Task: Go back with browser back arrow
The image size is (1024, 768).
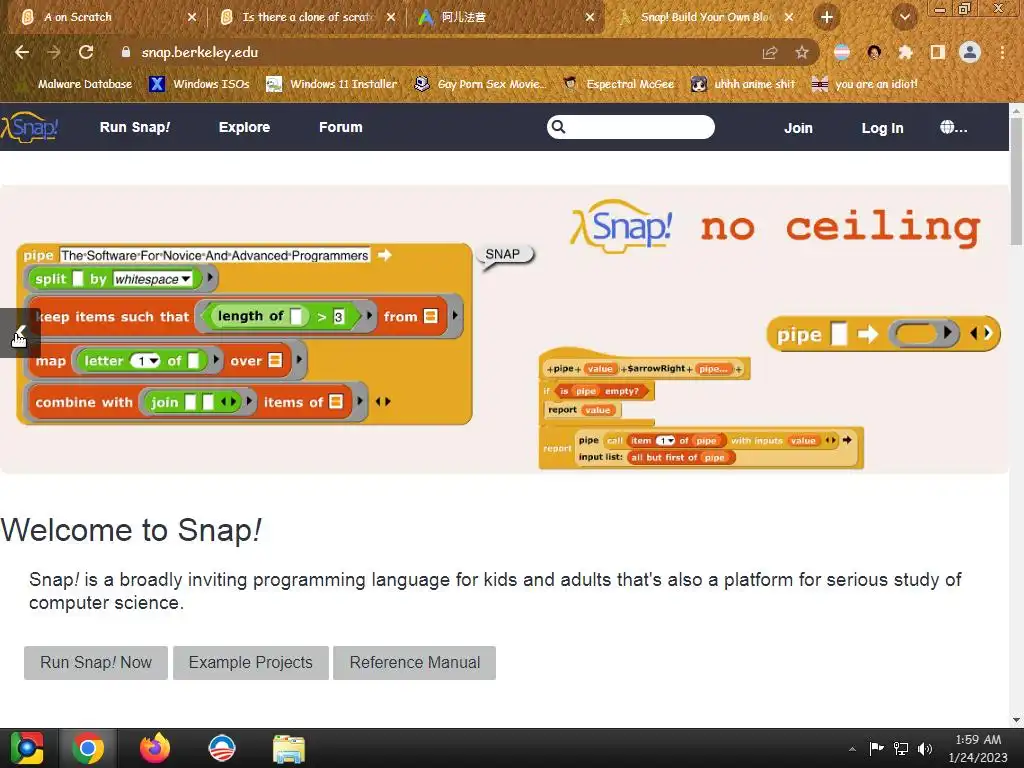Action: pos(22,52)
